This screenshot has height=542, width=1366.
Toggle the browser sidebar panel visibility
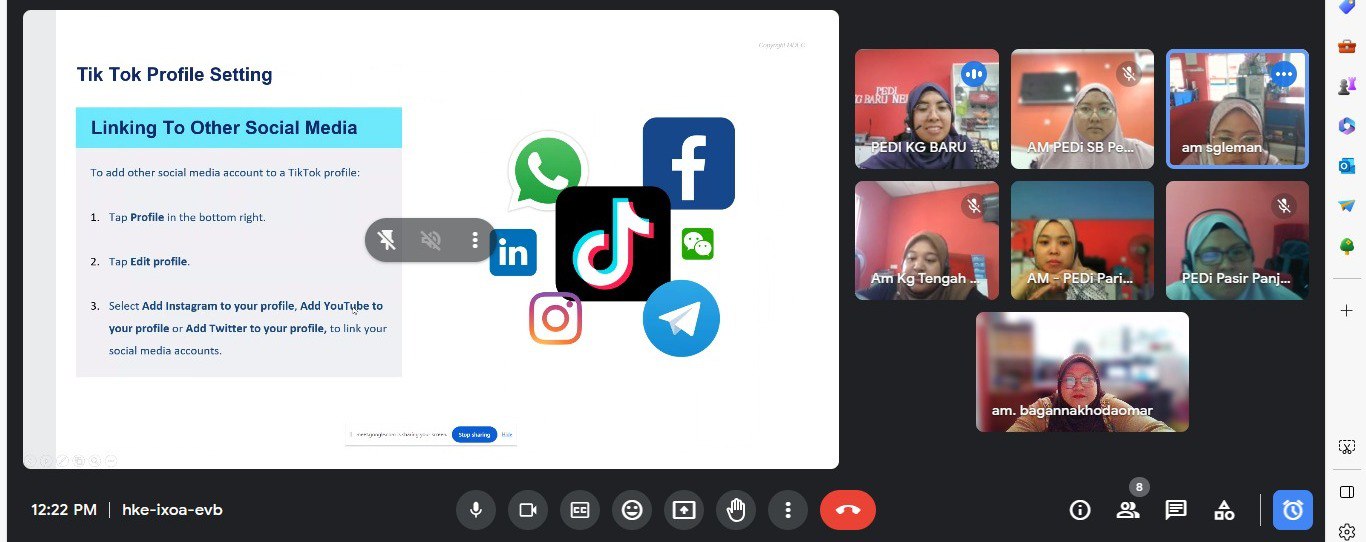click(x=1346, y=491)
